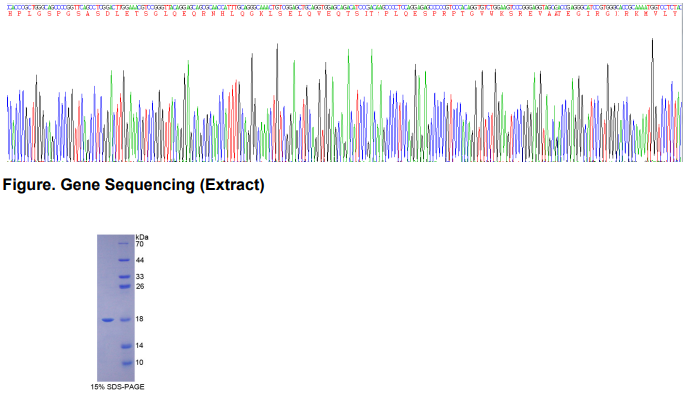Select the 14 kDa marker label

pos(140,345)
